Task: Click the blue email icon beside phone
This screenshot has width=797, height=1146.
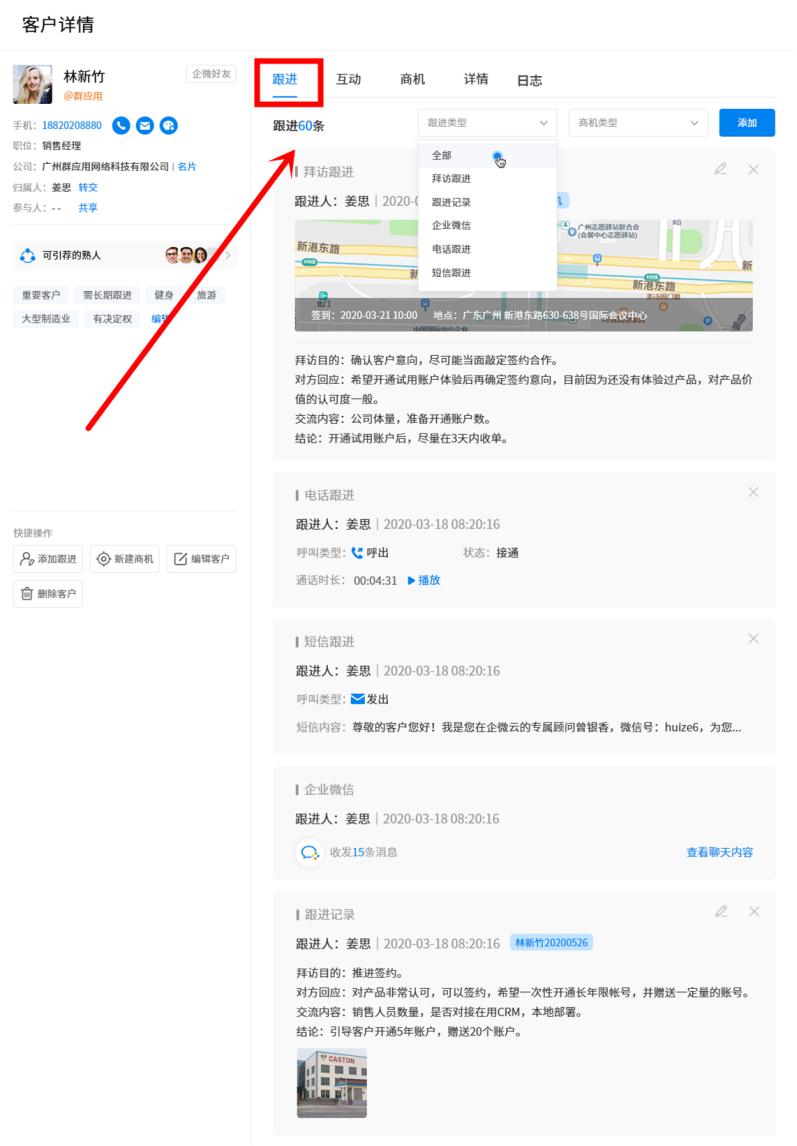Action: pos(145,126)
